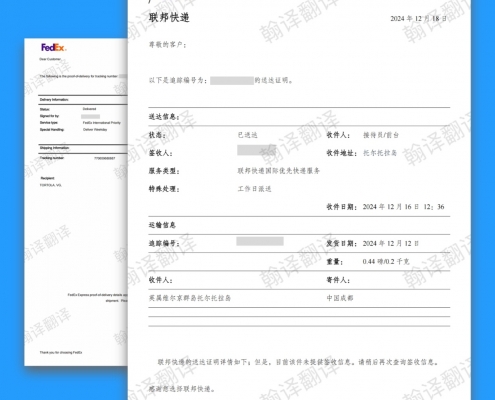
Task: Click the redacted 签收人 signature box
Action: pos(256,150)
